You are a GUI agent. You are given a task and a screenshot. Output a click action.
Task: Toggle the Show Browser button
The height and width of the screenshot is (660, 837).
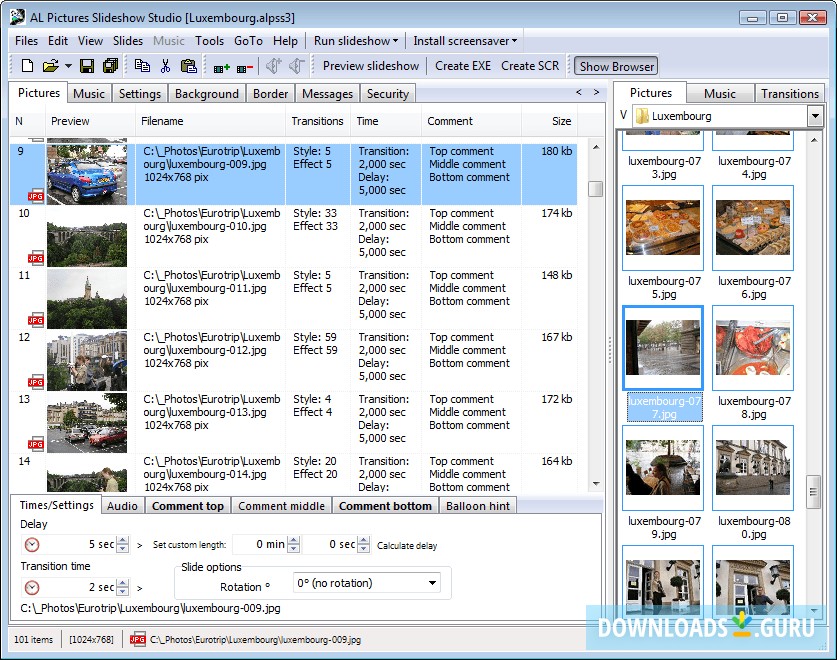(x=616, y=66)
